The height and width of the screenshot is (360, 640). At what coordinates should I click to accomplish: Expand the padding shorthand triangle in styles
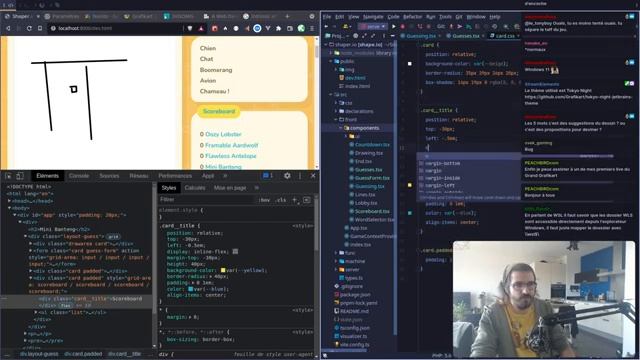[x=193, y=283]
